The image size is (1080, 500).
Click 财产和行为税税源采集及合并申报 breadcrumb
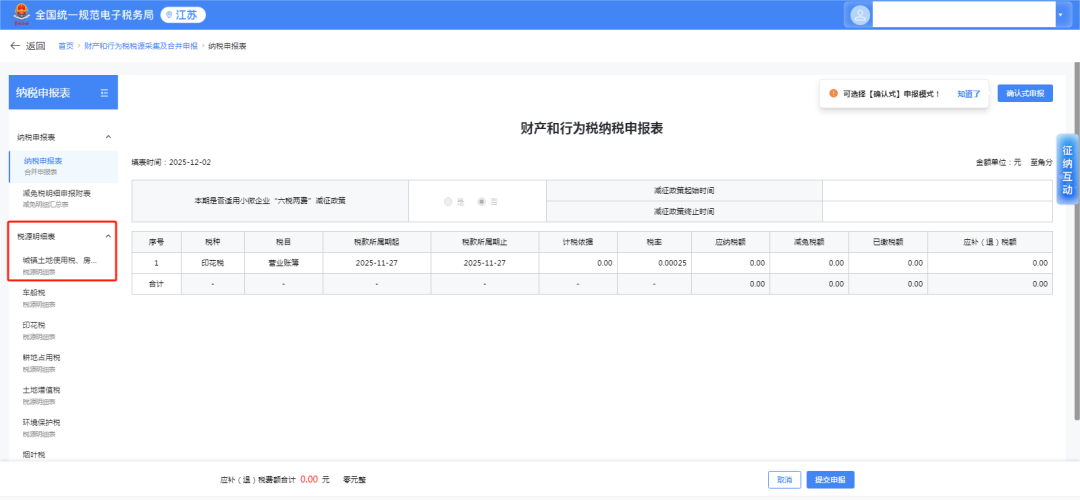tap(141, 46)
